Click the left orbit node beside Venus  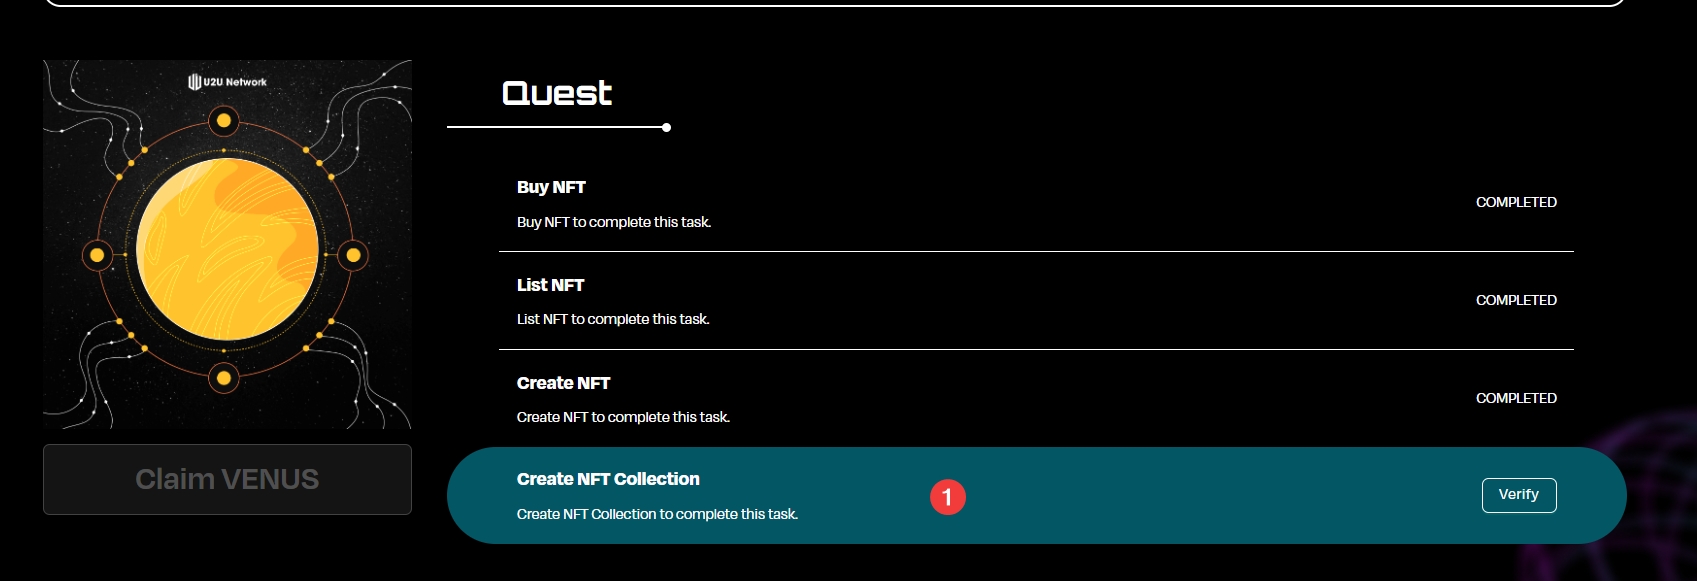(97, 255)
